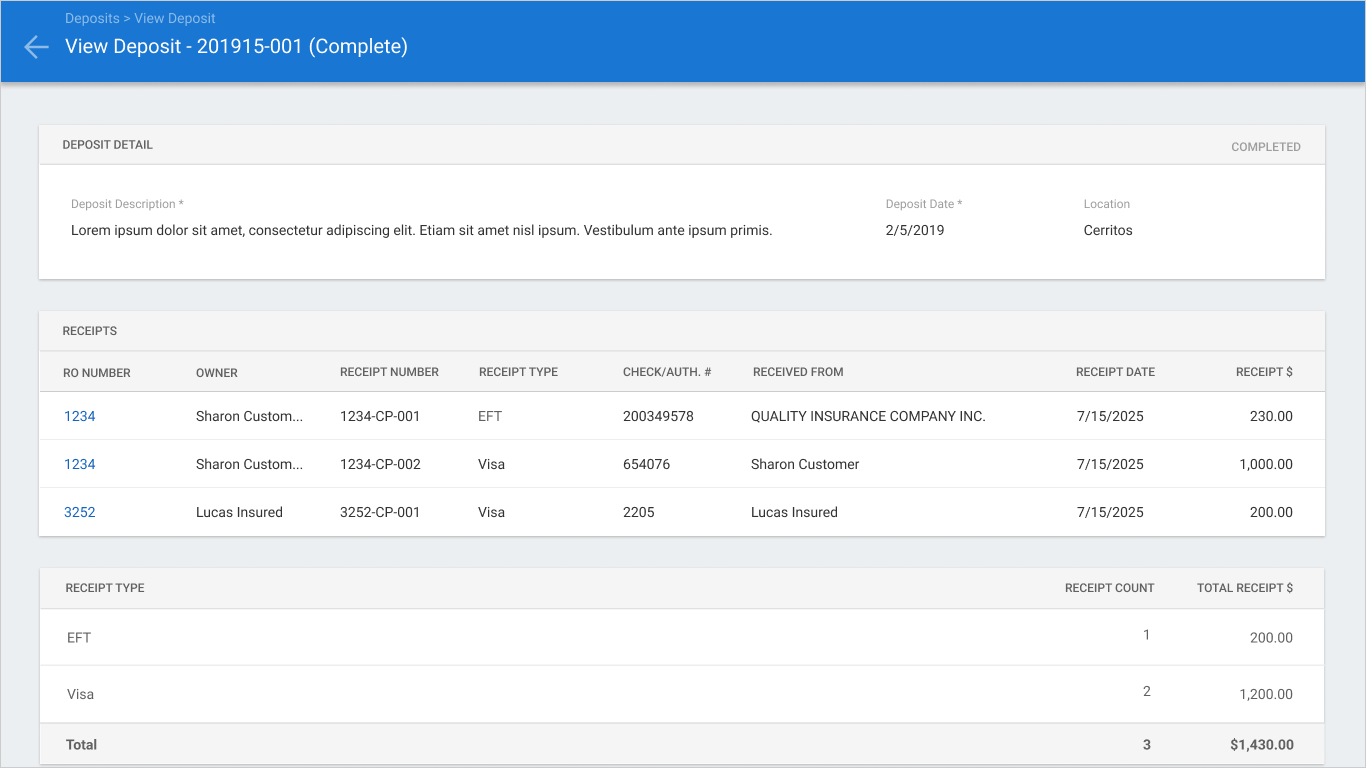Select the QUALITY INSURANCE COMPANY INC. cell
The height and width of the screenshot is (768, 1366).
pyautogui.click(x=868, y=416)
